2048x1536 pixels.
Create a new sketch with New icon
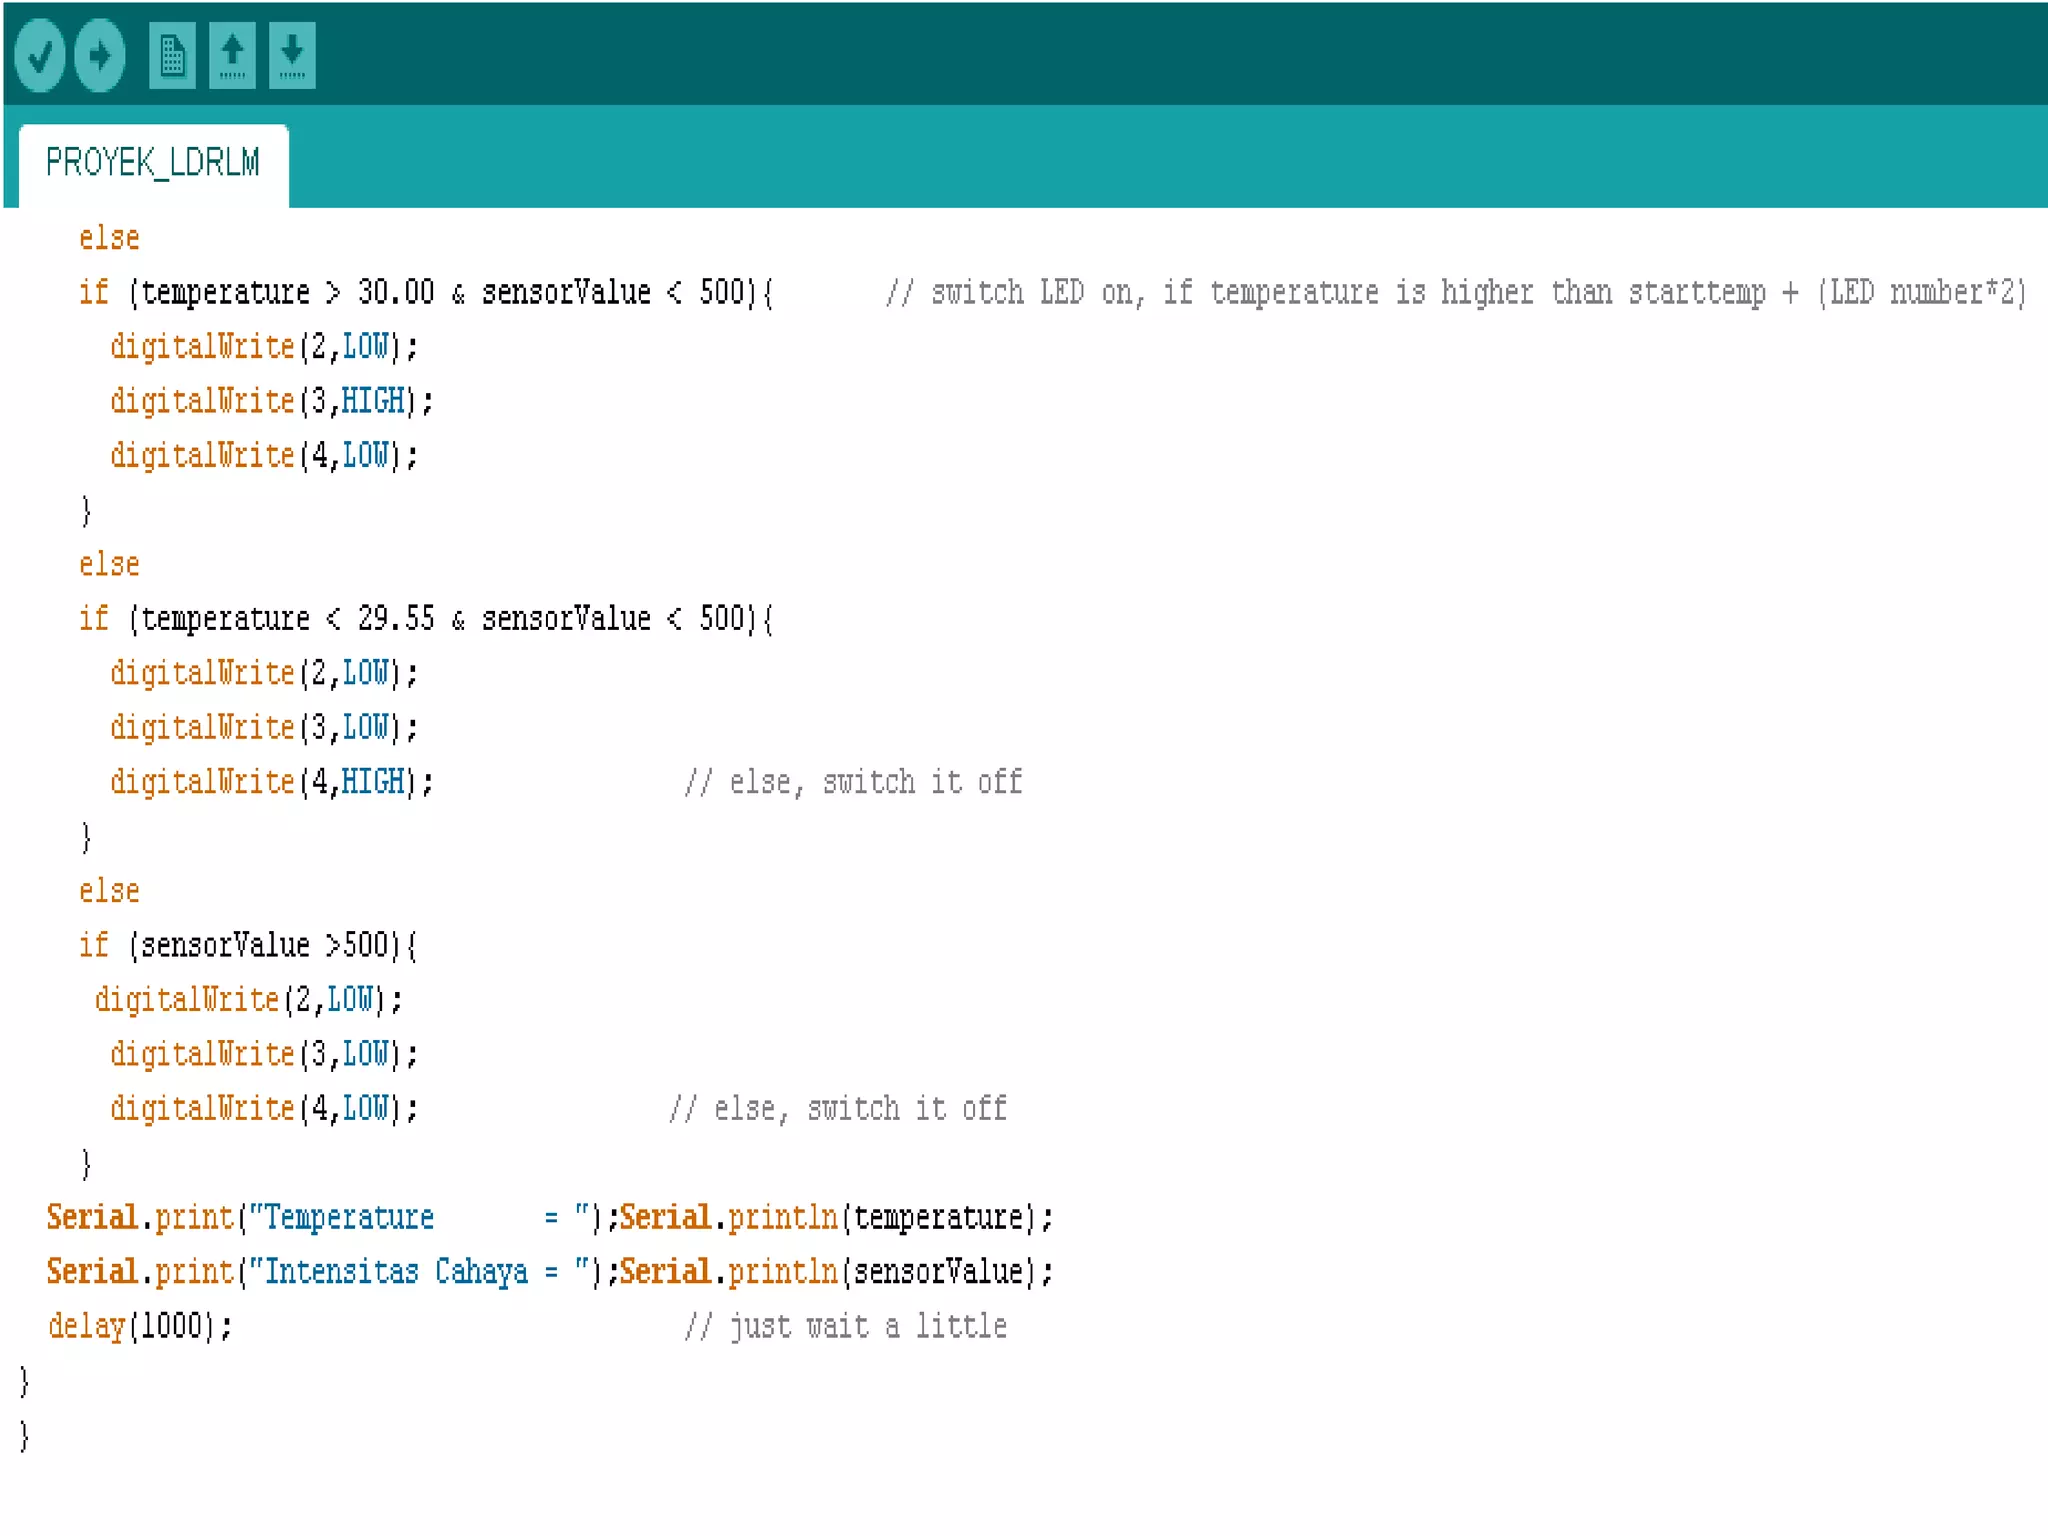point(172,55)
